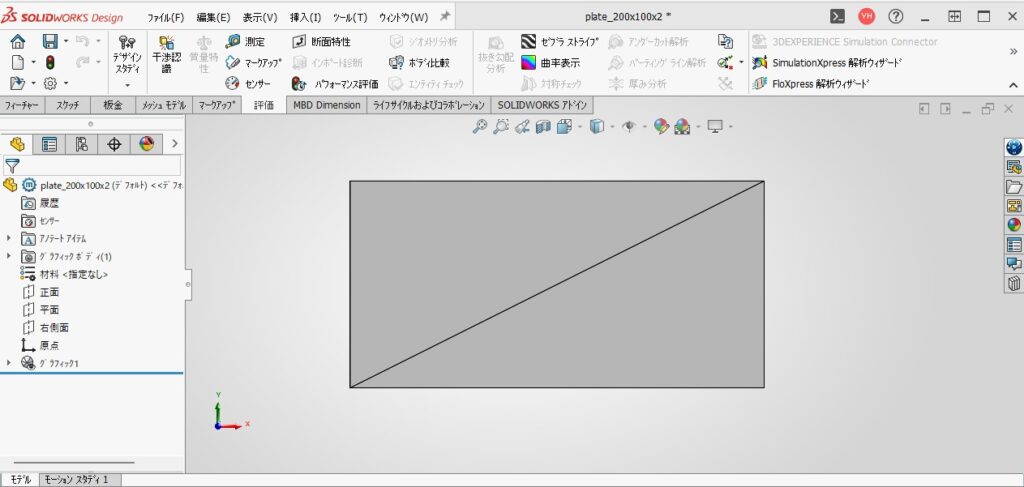
Task: Click the rebuild traffic light icon
Action: pos(49,63)
